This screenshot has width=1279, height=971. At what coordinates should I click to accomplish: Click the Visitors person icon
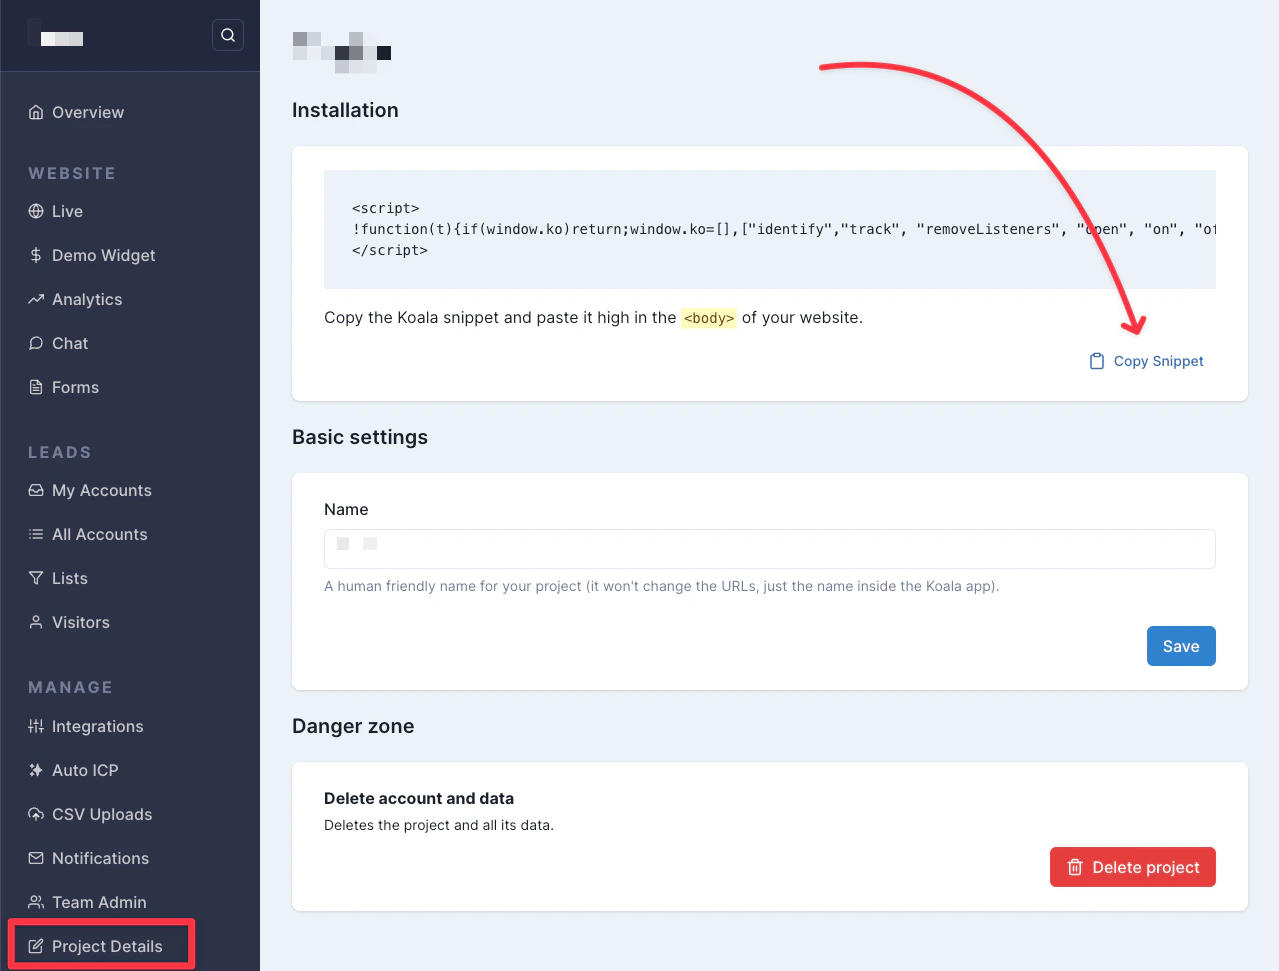36,622
